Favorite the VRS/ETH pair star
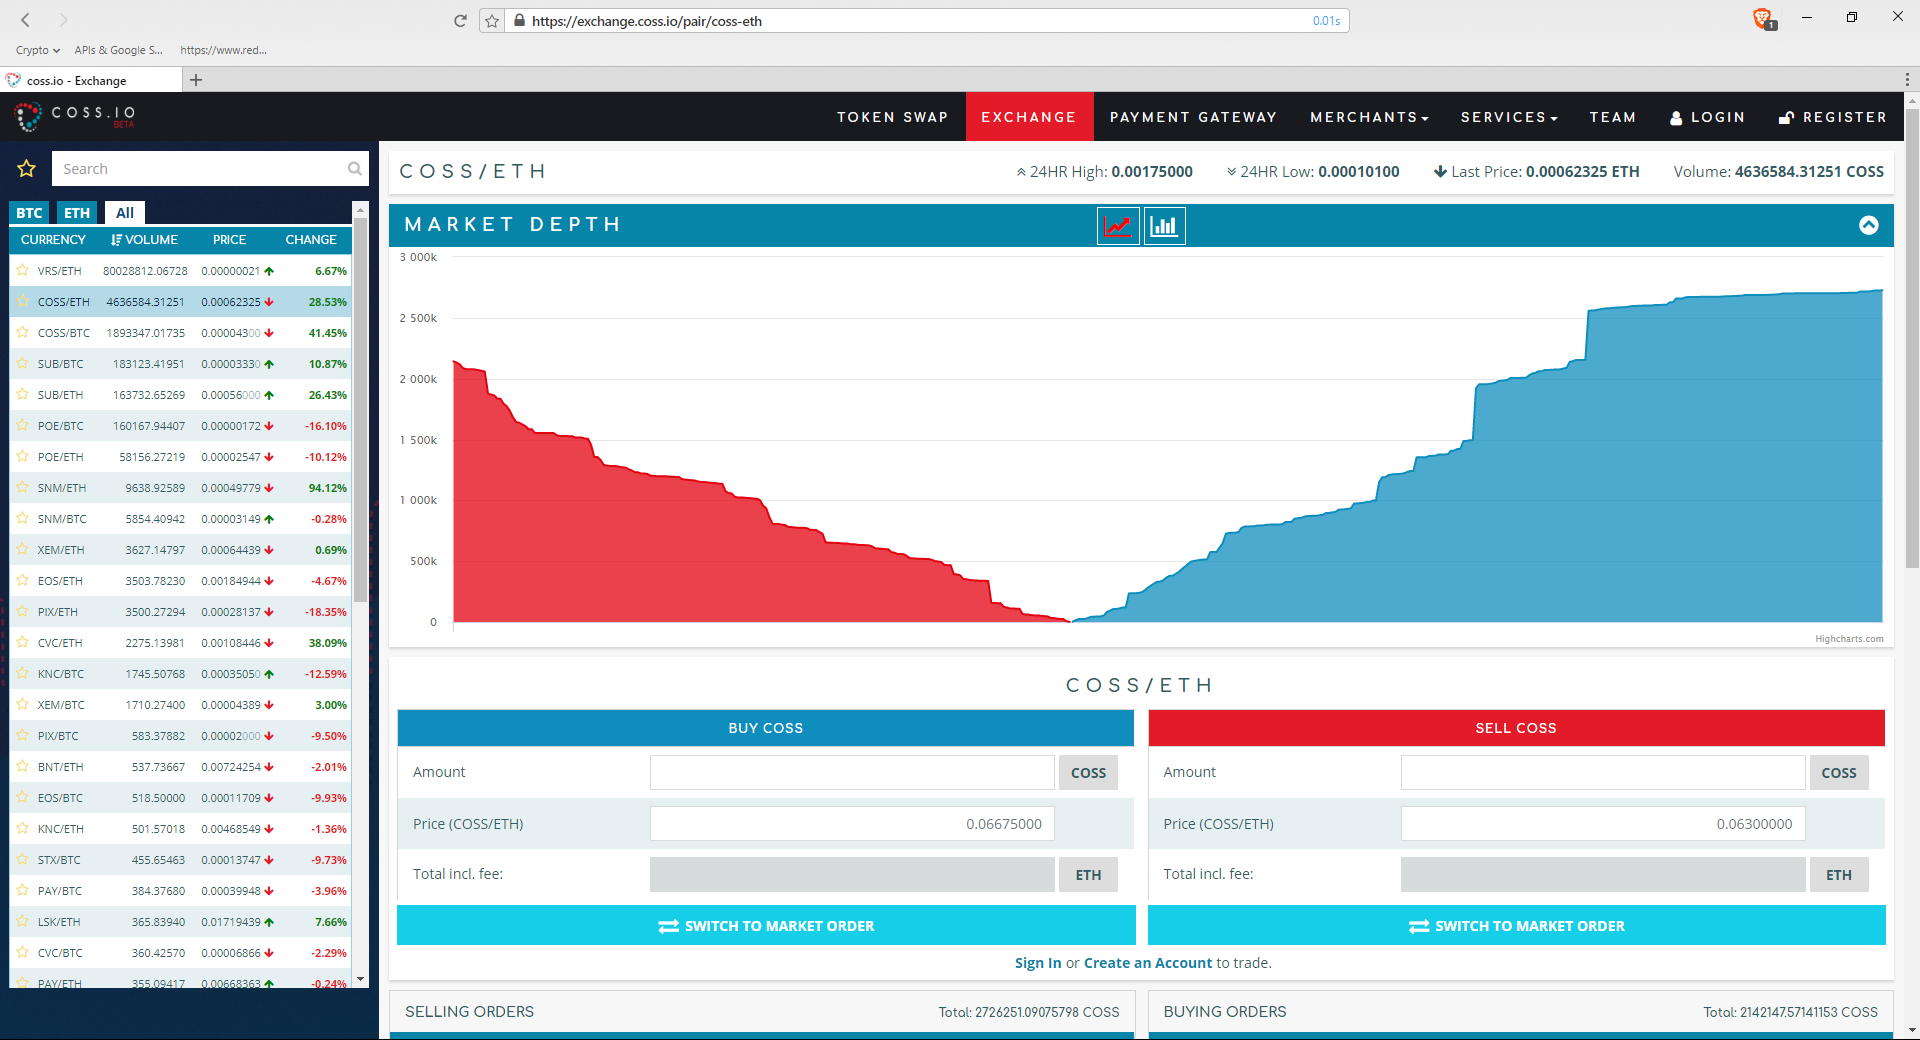The width and height of the screenshot is (1920, 1040). 22,270
